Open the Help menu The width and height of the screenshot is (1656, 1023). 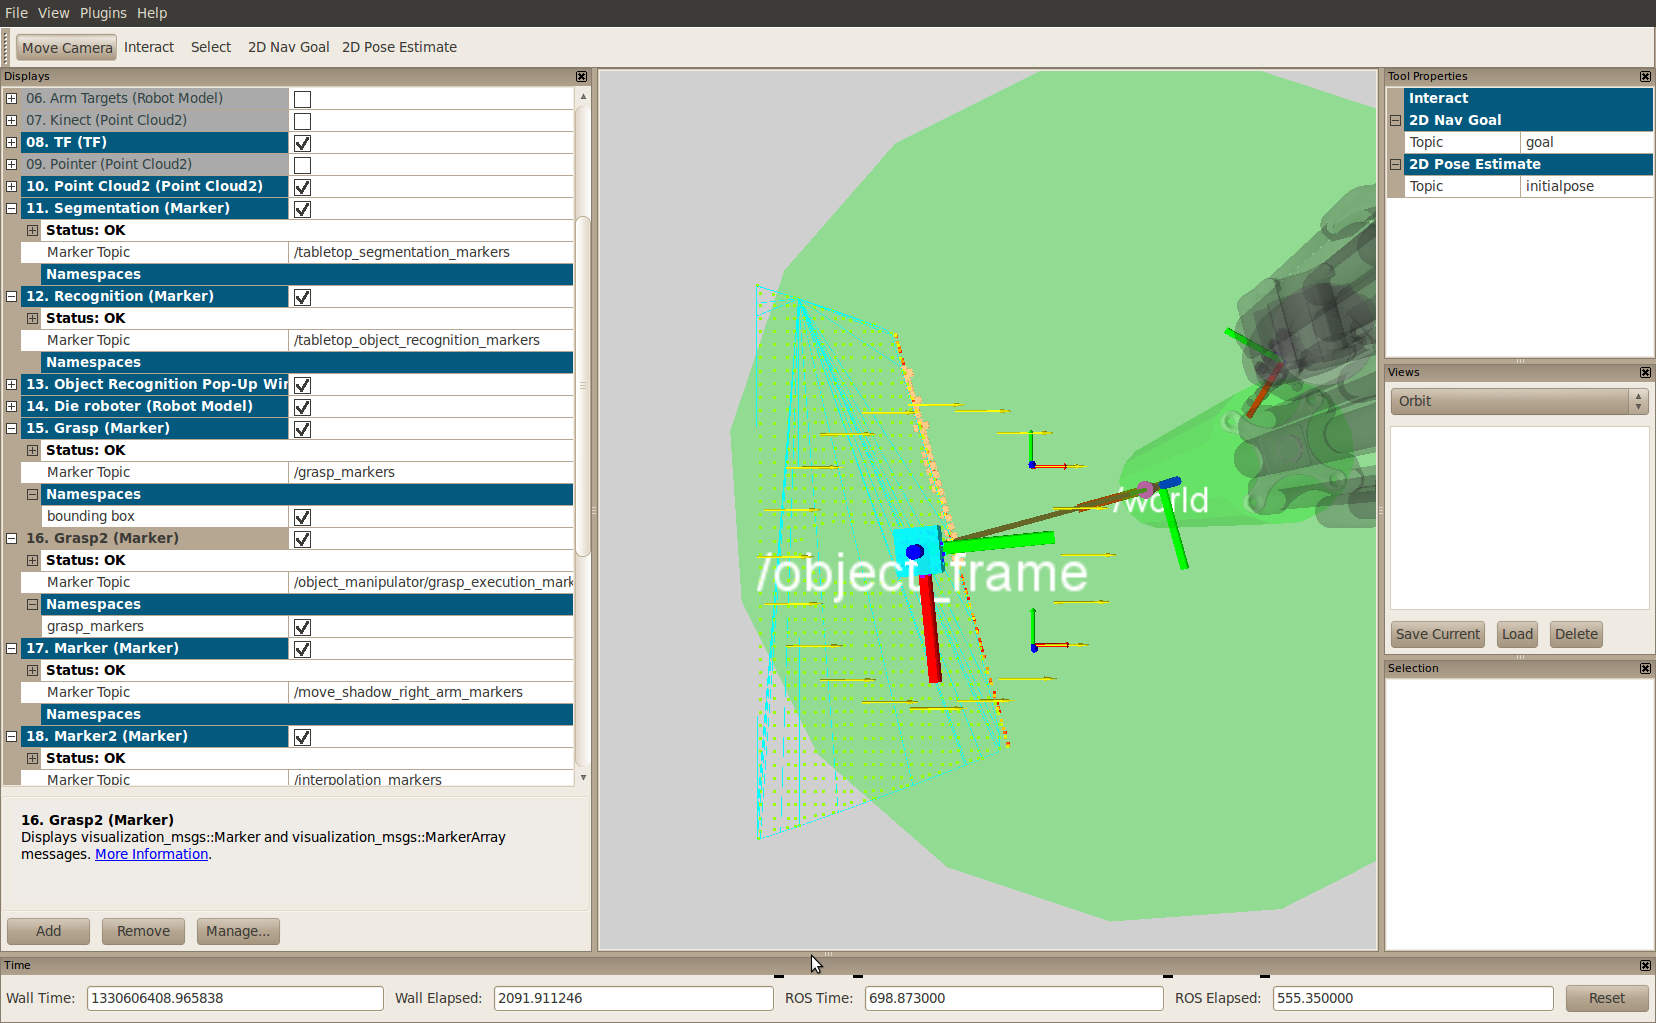pyautogui.click(x=152, y=13)
